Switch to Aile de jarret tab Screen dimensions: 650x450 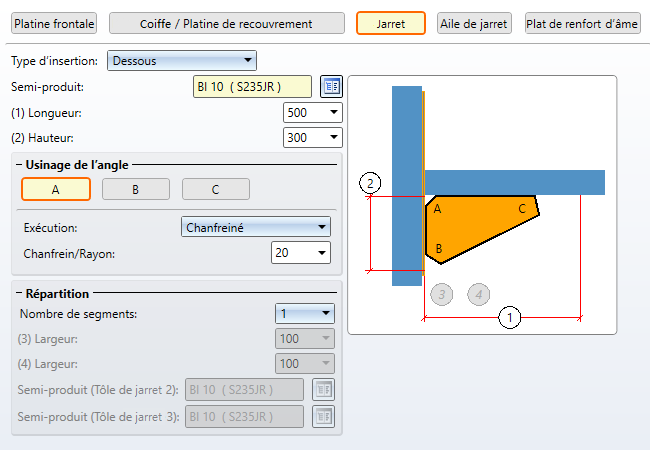[475, 23]
